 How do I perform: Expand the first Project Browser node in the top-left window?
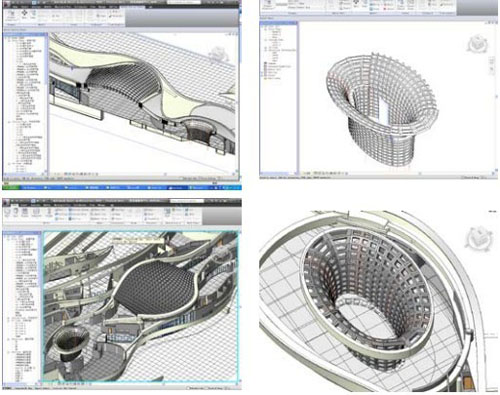pyautogui.click(x=7, y=38)
